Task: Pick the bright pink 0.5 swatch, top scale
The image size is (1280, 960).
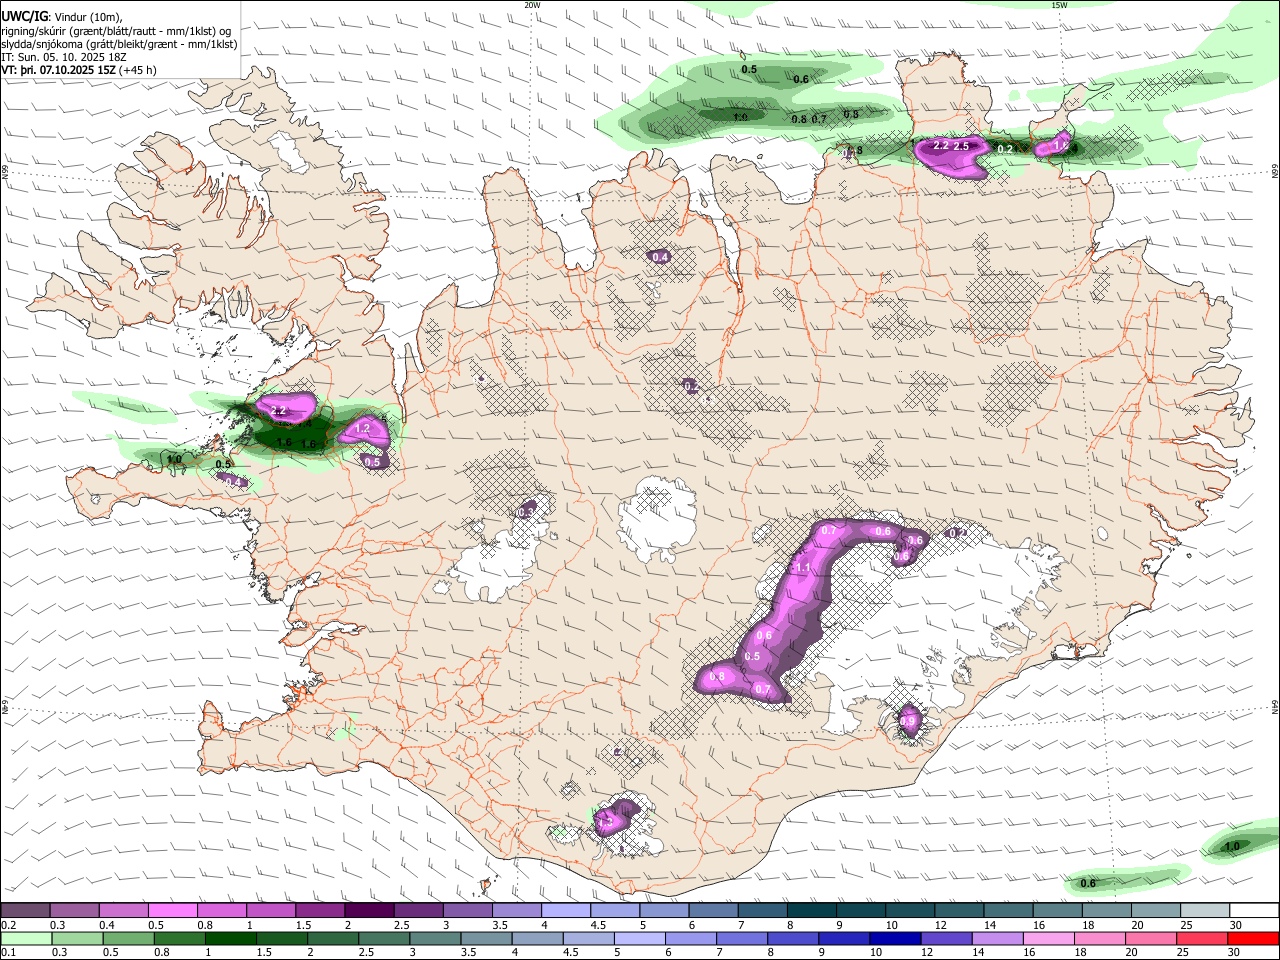Action: pyautogui.click(x=172, y=911)
